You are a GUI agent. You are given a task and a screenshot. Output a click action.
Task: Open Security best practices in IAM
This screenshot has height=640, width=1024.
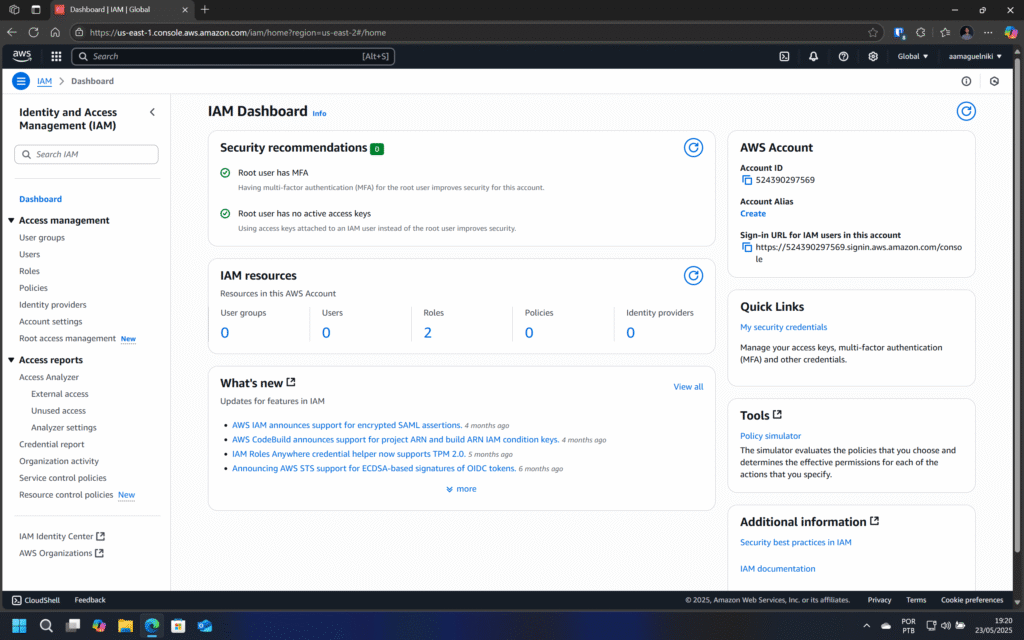coord(795,543)
